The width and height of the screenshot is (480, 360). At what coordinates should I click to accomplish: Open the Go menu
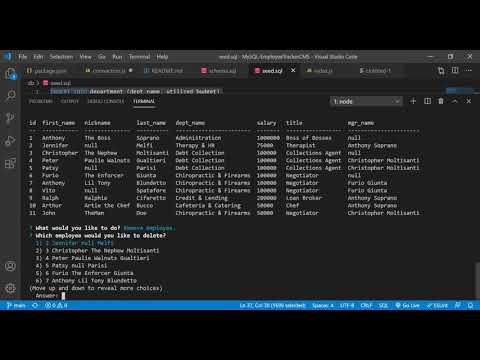coord(102,57)
